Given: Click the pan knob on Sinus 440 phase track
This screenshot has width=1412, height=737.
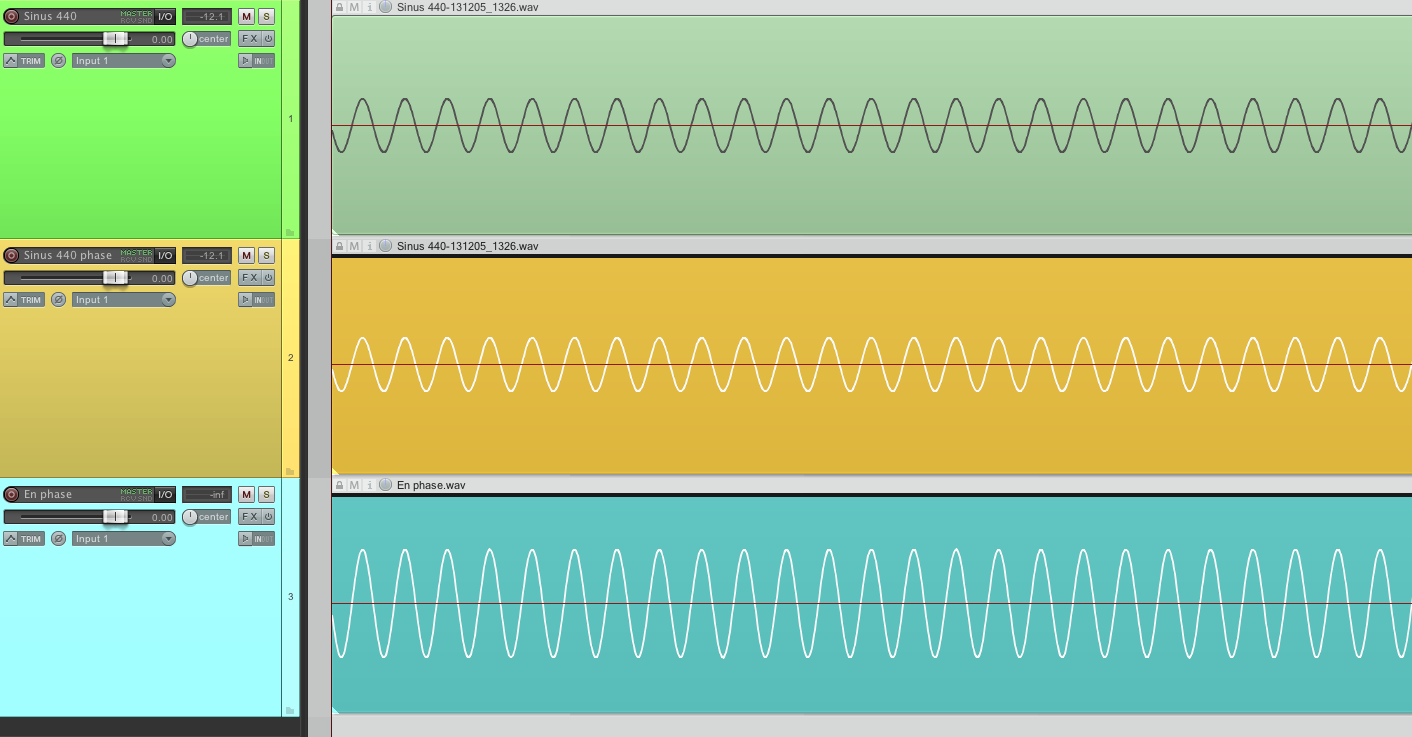Looking at the screenshot, I should coord(190,278).
